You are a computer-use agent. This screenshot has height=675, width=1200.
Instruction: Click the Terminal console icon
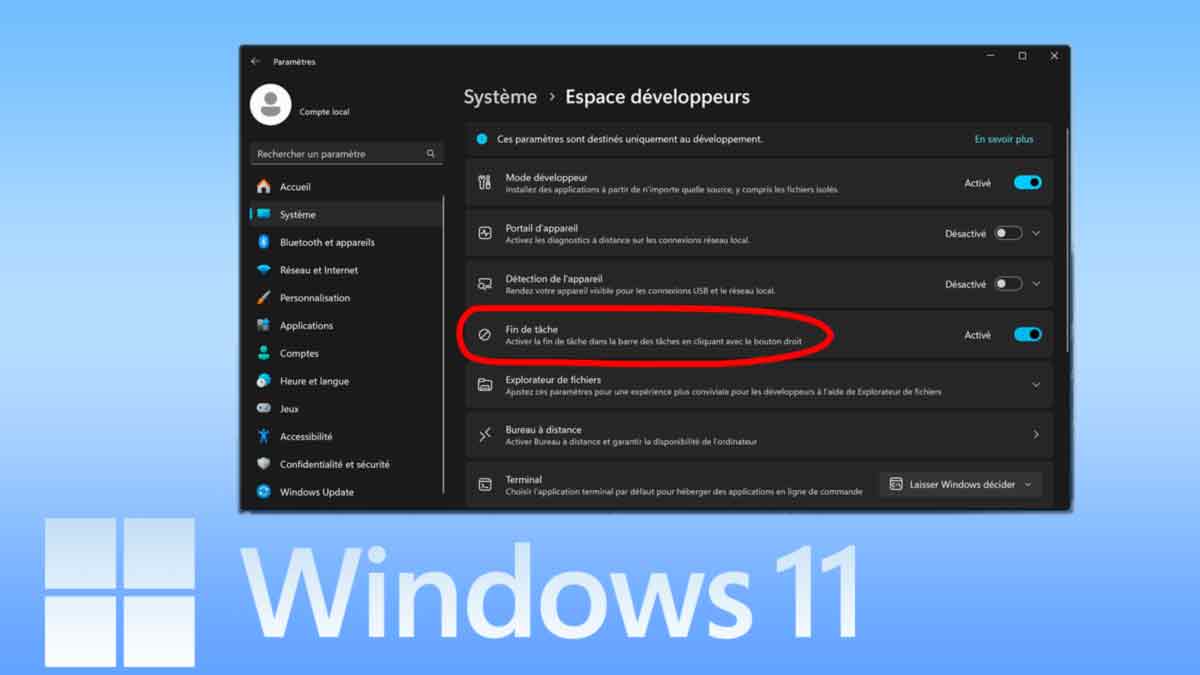(485, 484)
